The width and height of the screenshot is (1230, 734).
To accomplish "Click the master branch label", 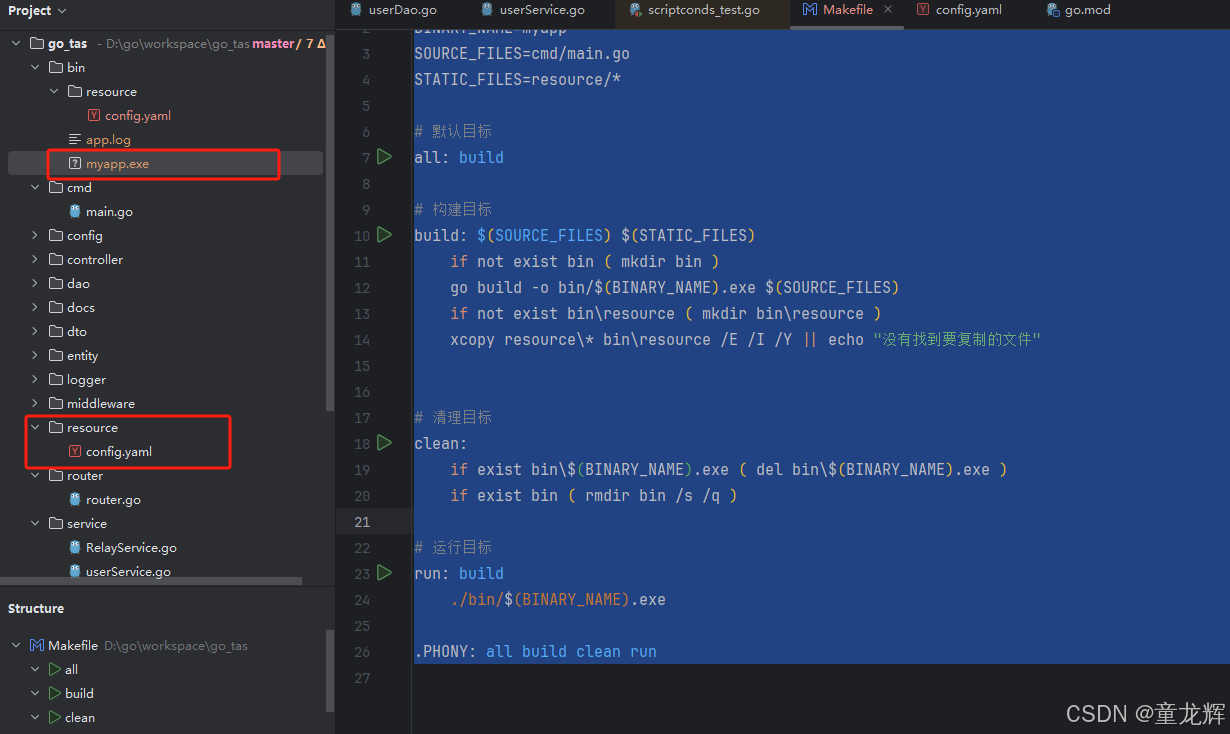I will click(x=273, y=44).
